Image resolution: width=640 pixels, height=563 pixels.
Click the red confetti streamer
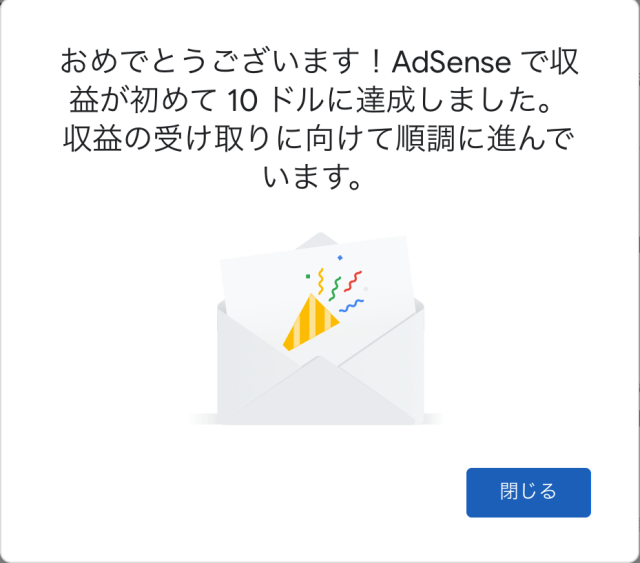353,281
